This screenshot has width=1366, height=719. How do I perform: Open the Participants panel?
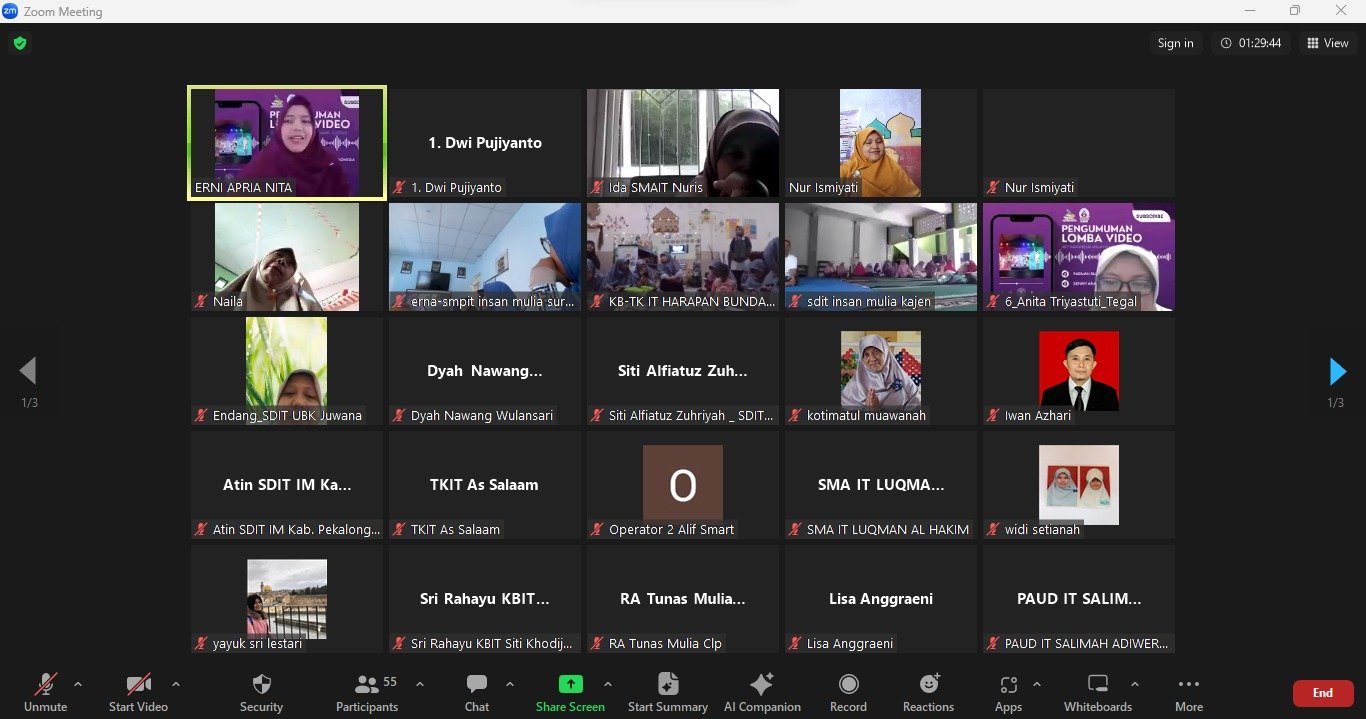[x=367, y=685]
